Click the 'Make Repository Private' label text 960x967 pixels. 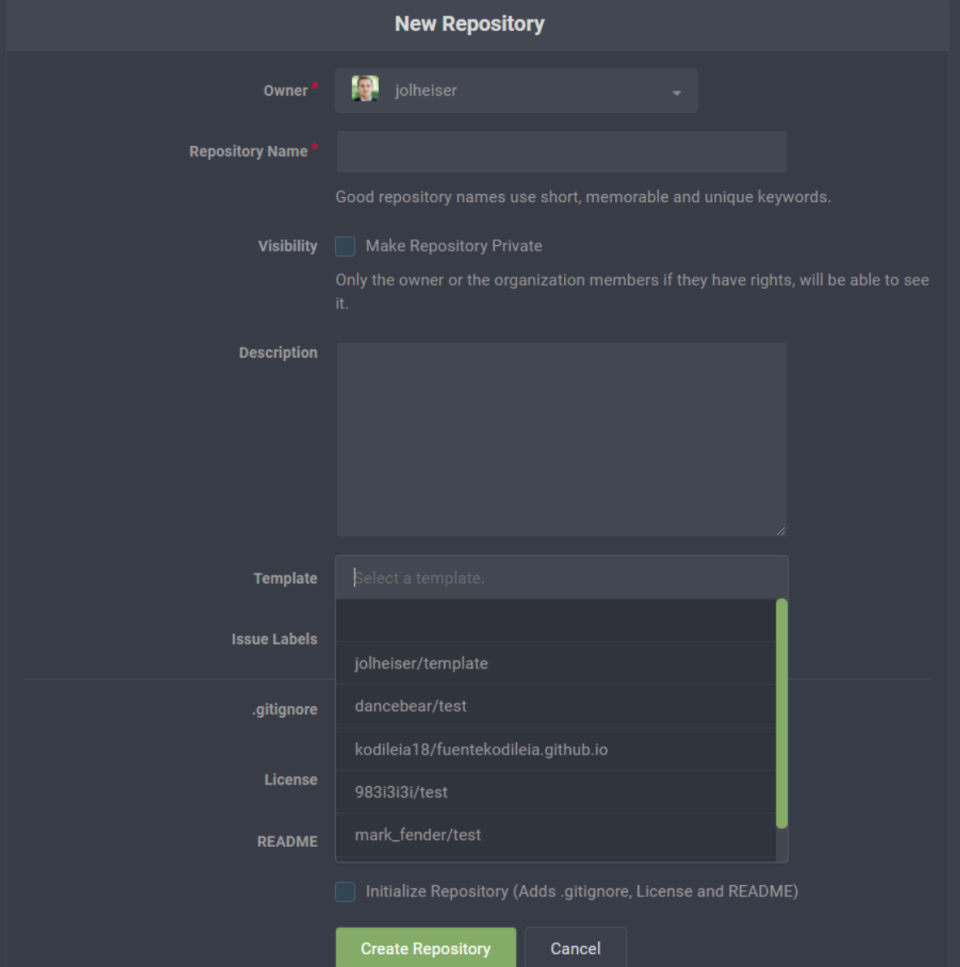453,246
